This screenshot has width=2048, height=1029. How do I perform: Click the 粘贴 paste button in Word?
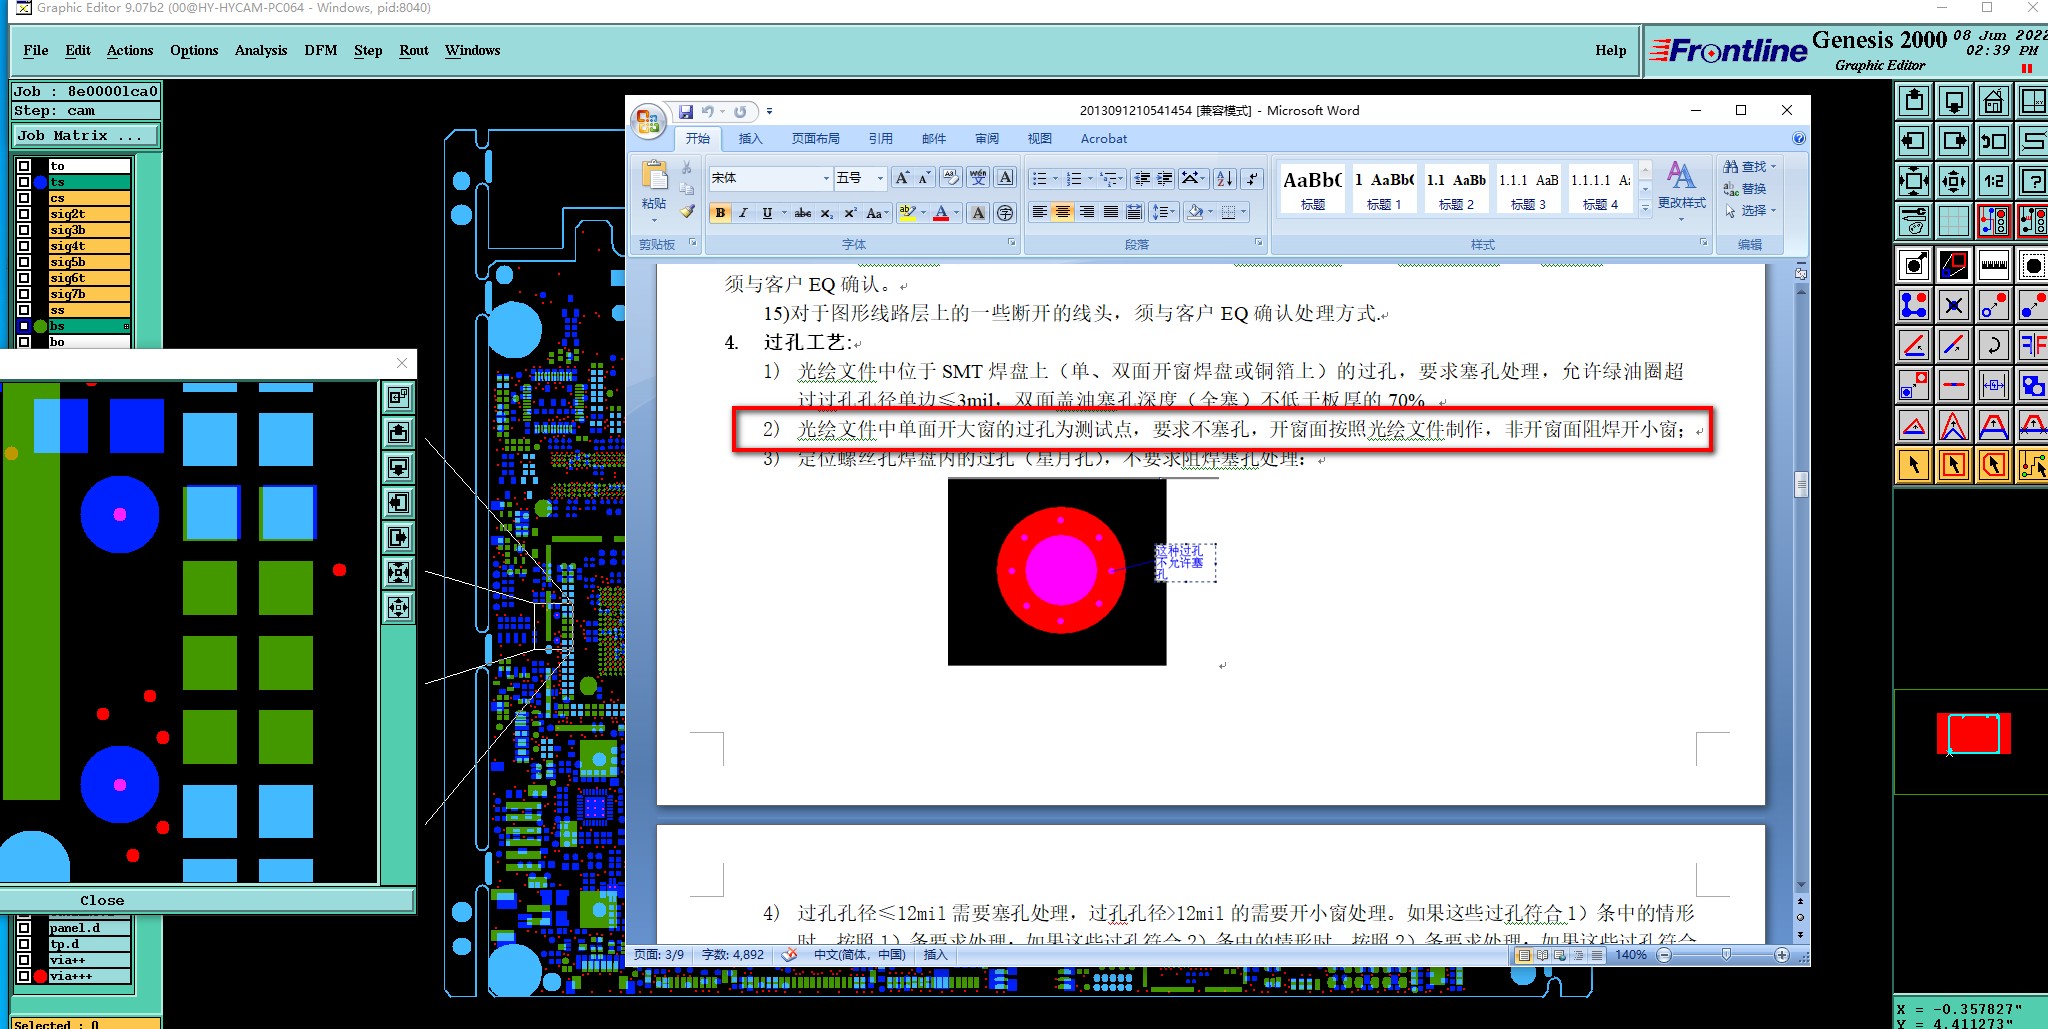[x=654, y=190]
